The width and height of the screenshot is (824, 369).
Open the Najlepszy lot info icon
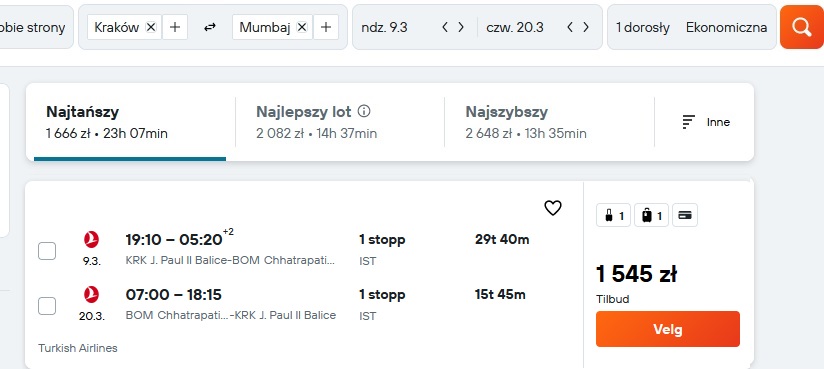[x=364, y=111]
